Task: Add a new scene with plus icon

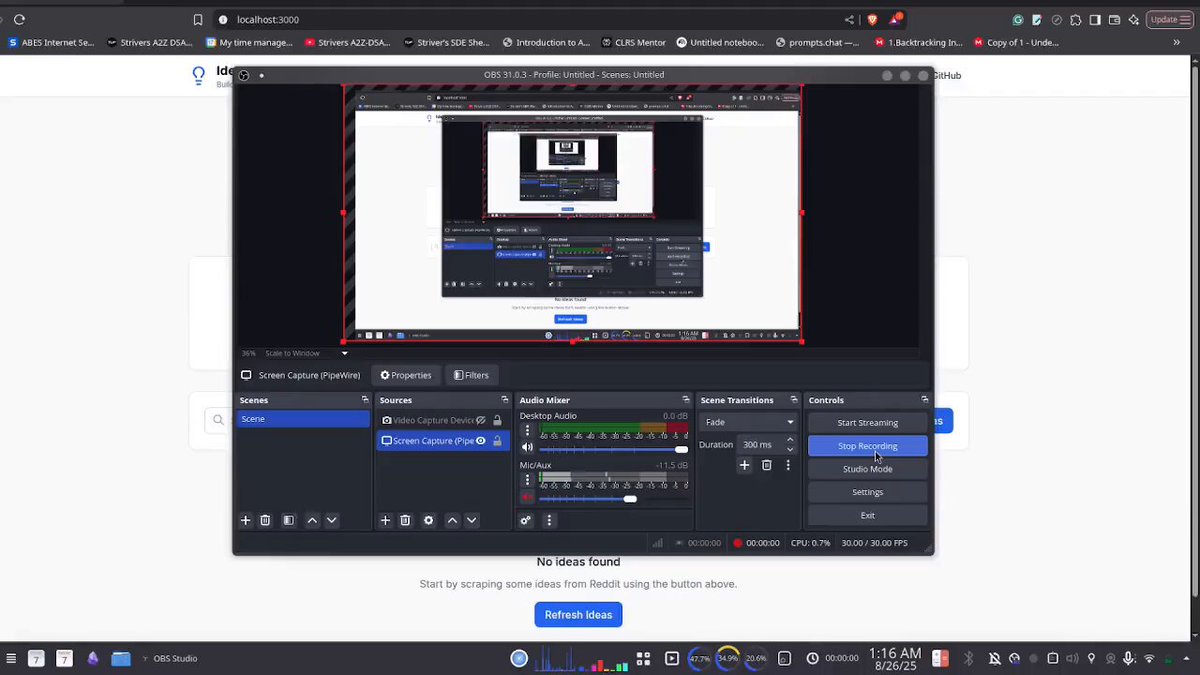Action: click(245, 520)
